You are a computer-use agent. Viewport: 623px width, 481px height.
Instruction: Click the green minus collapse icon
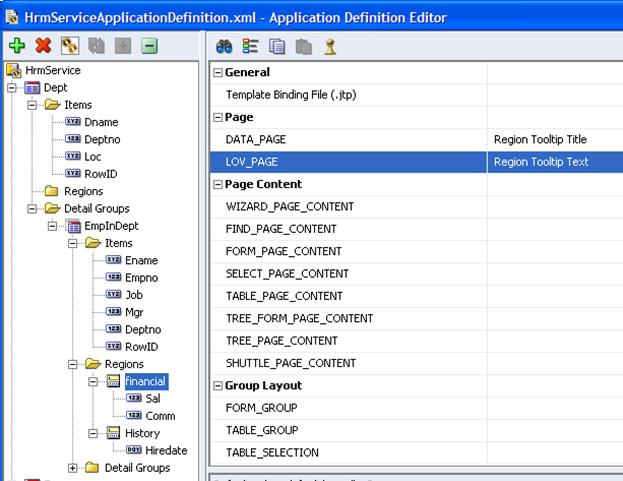click(x=149, y=45)
